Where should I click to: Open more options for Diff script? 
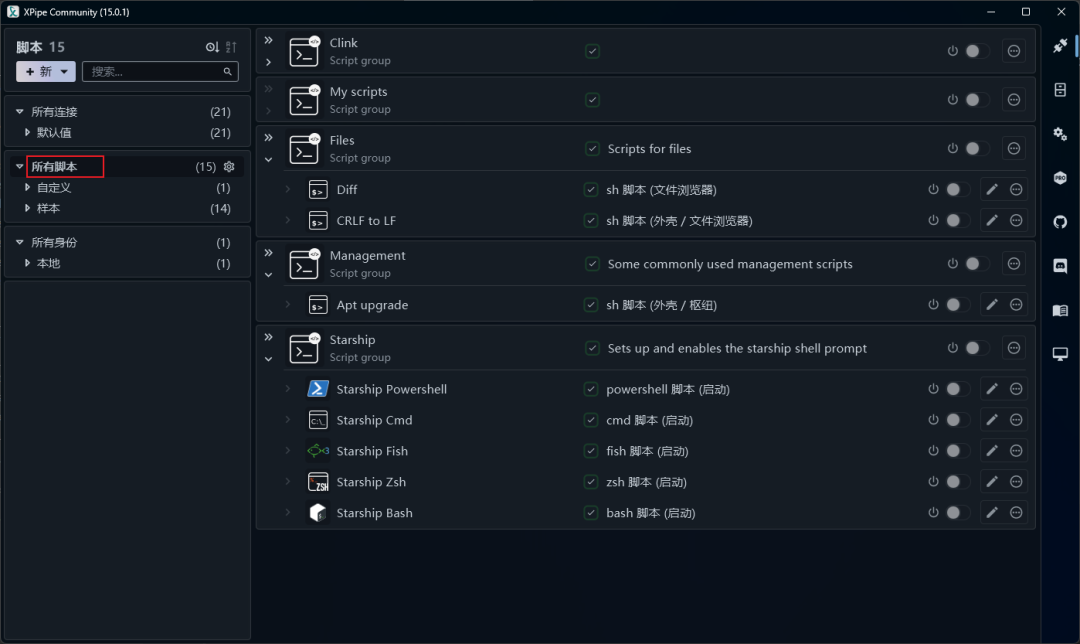[1016, 189]
